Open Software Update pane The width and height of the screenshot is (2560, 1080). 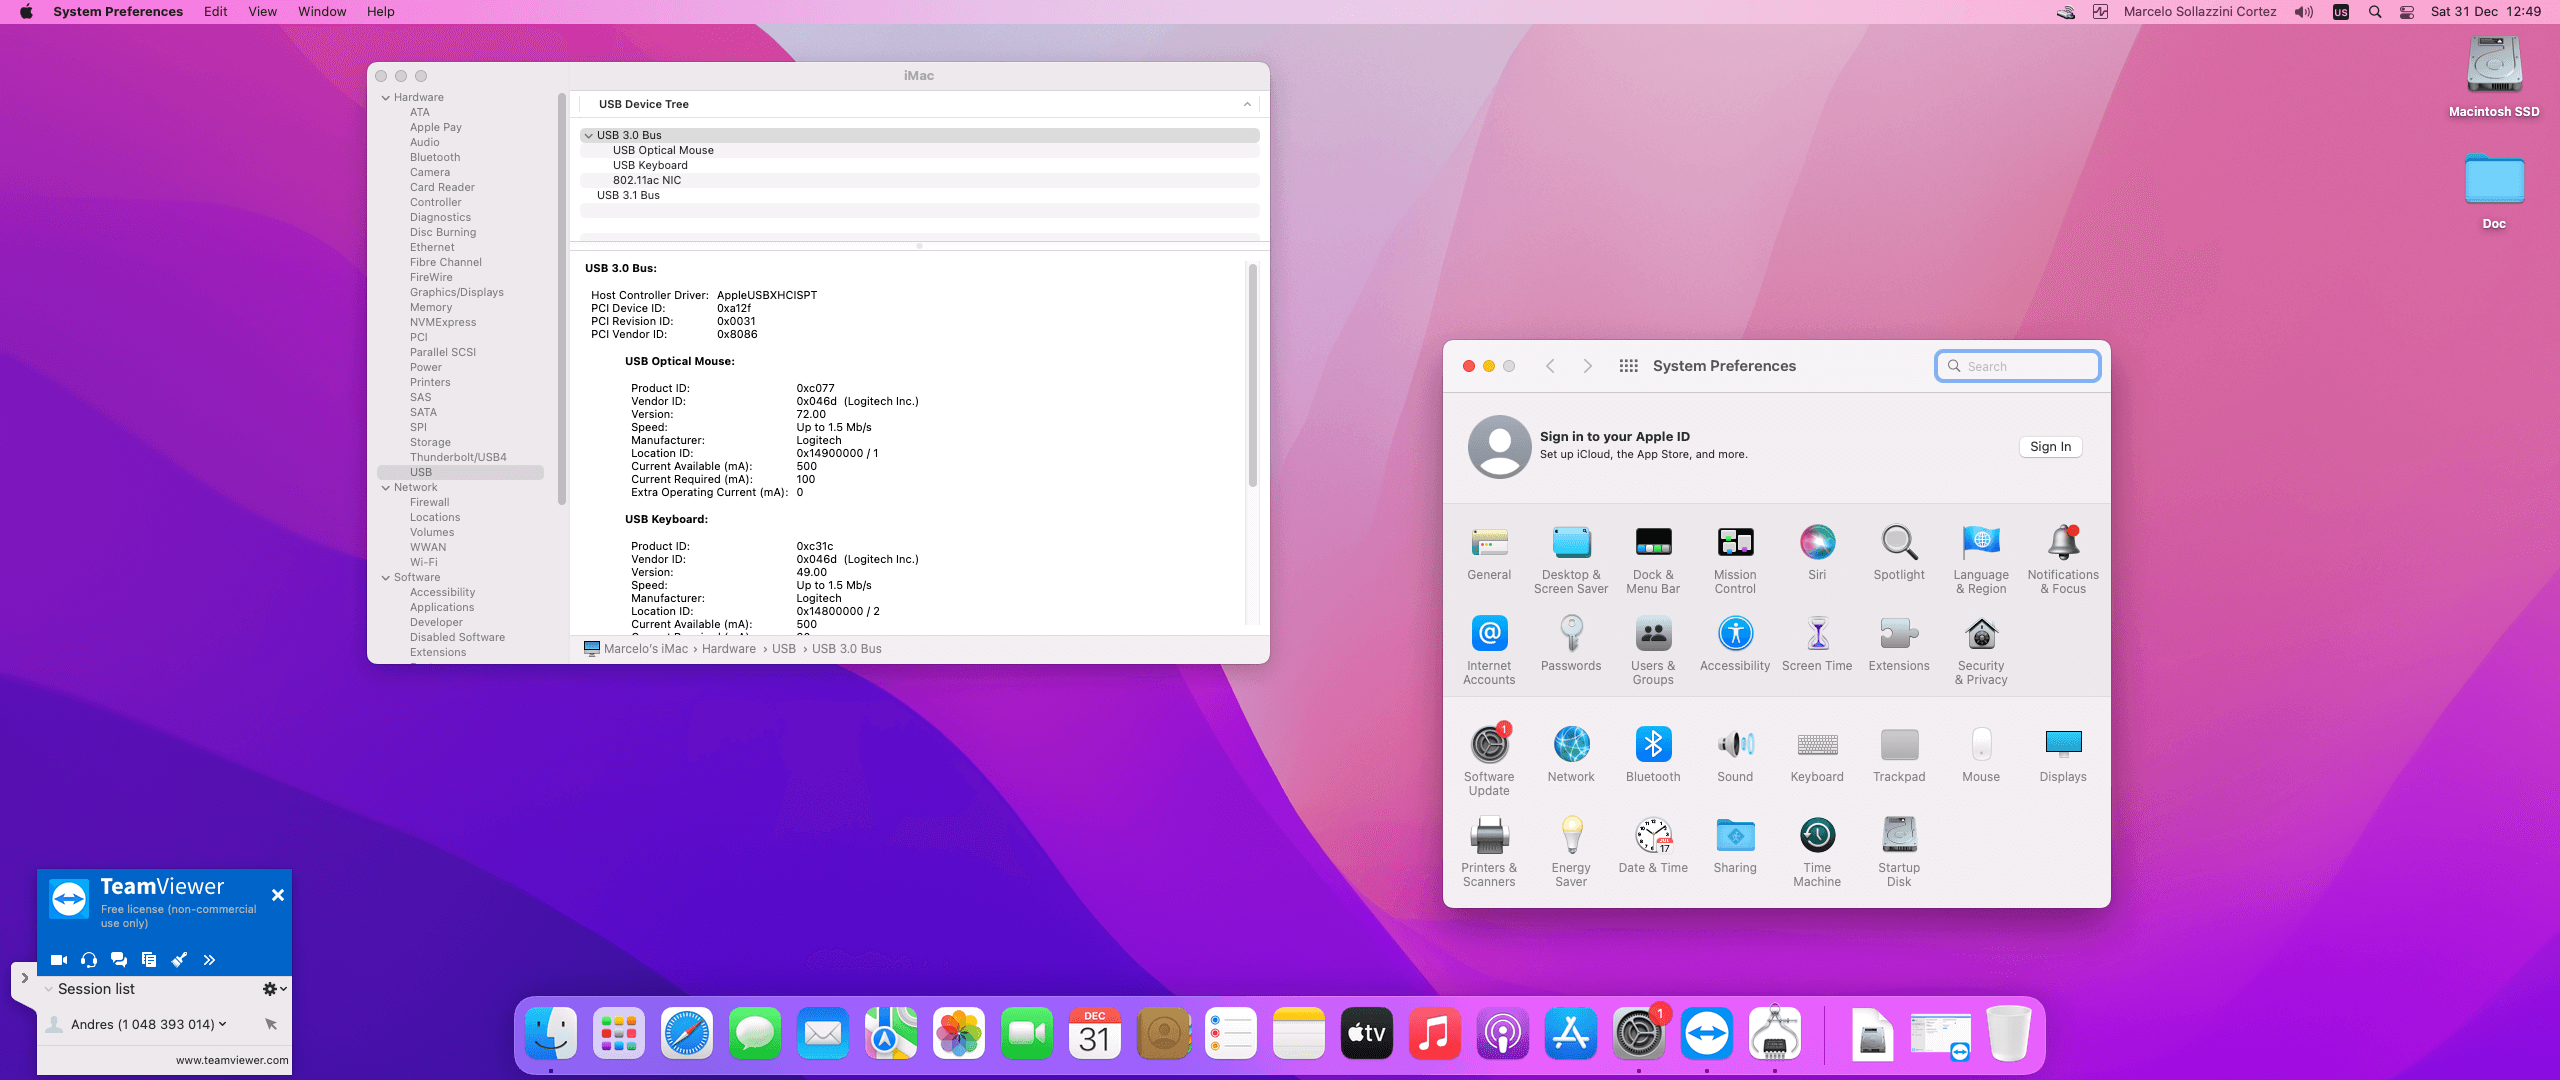tap(1488, 745)
